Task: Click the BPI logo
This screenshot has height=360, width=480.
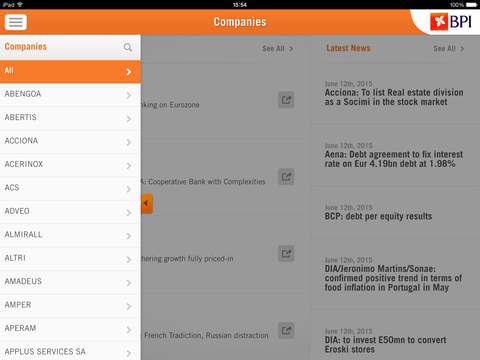Action: (x=451, y=22)
